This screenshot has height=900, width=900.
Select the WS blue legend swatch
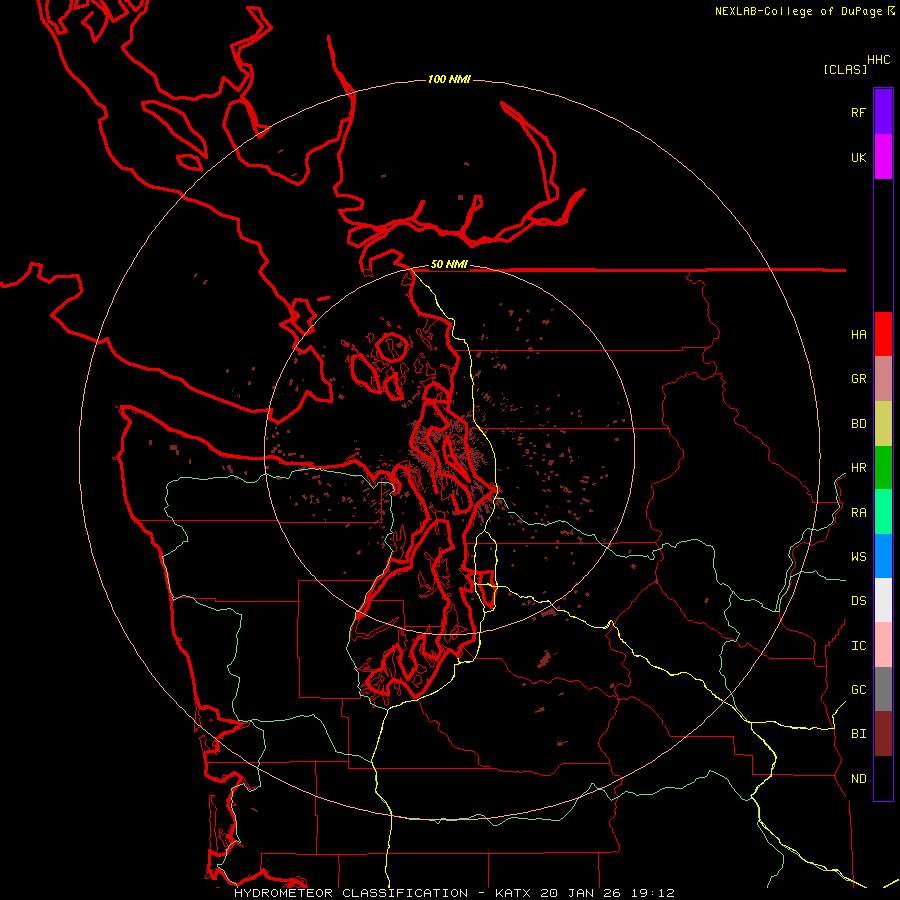[883, 556]
